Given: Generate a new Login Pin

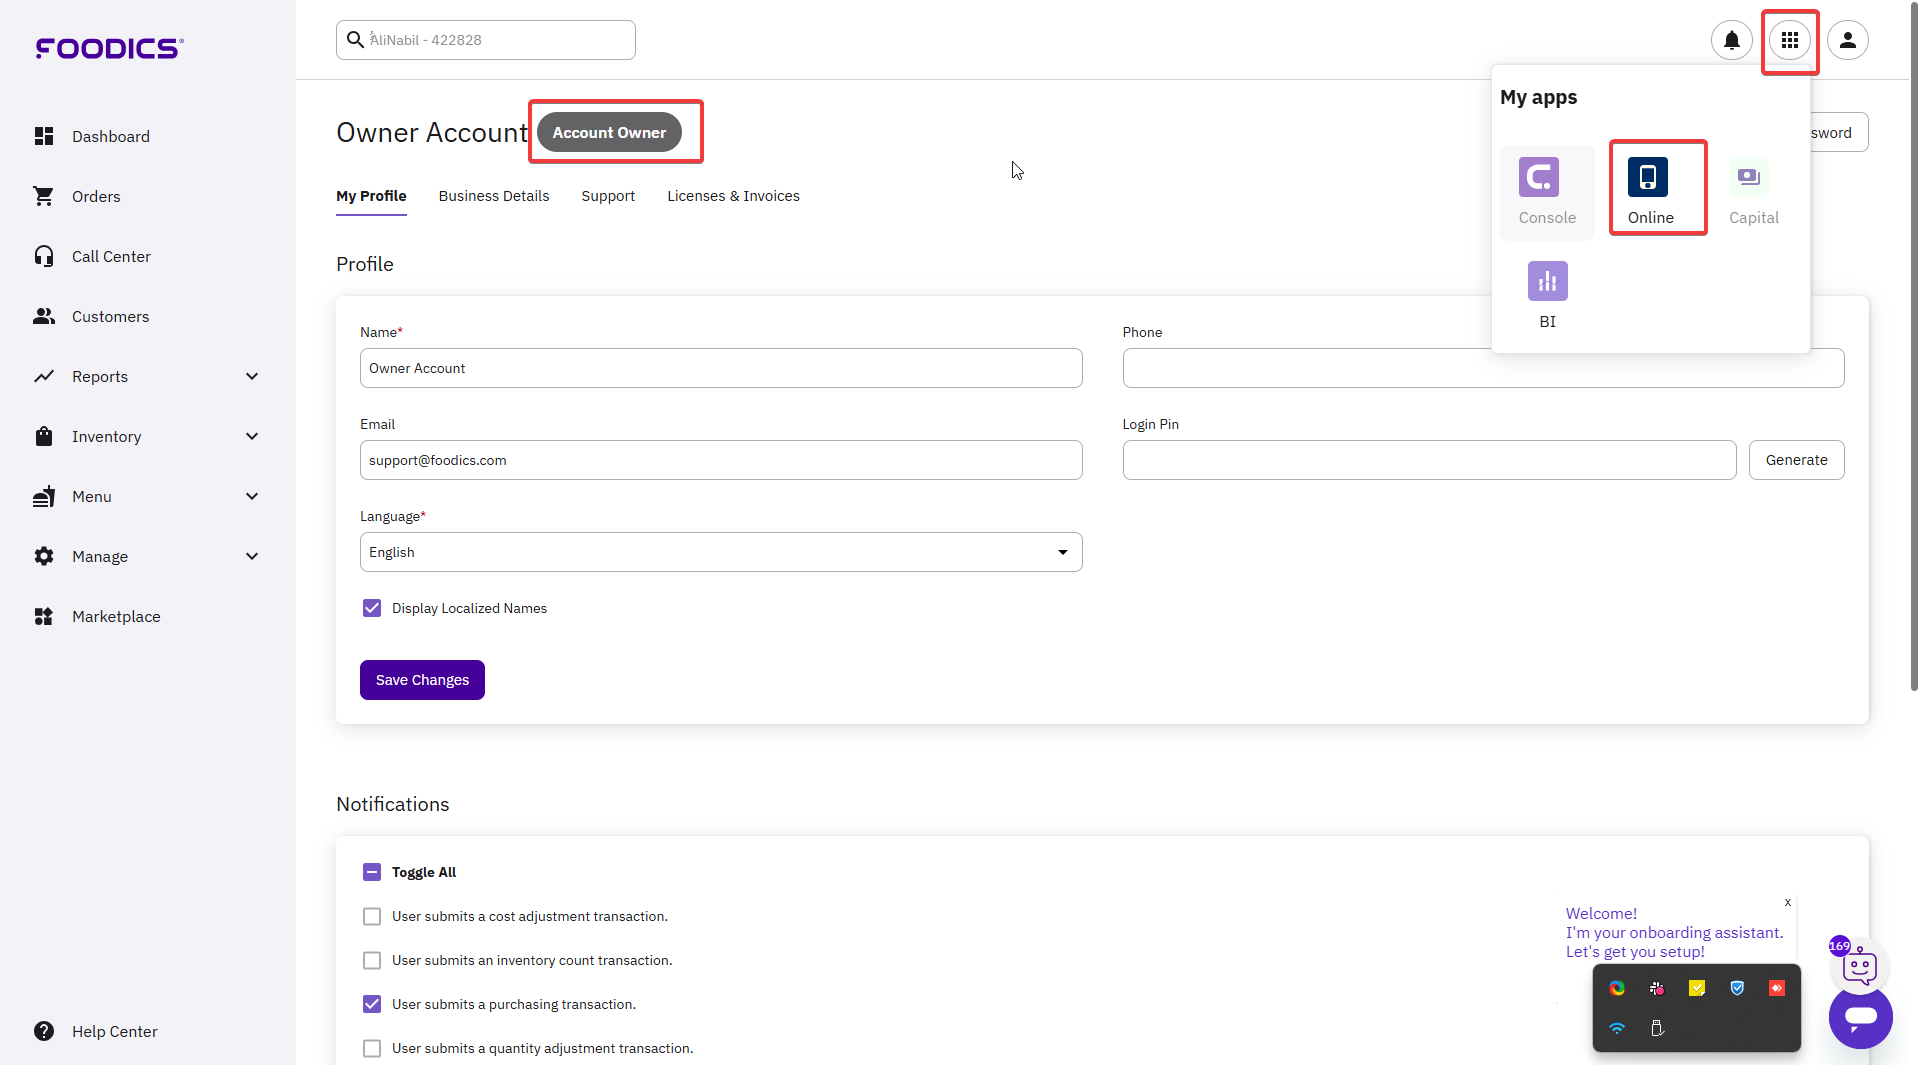Looking at the screenshot, I should point(1796,460).
